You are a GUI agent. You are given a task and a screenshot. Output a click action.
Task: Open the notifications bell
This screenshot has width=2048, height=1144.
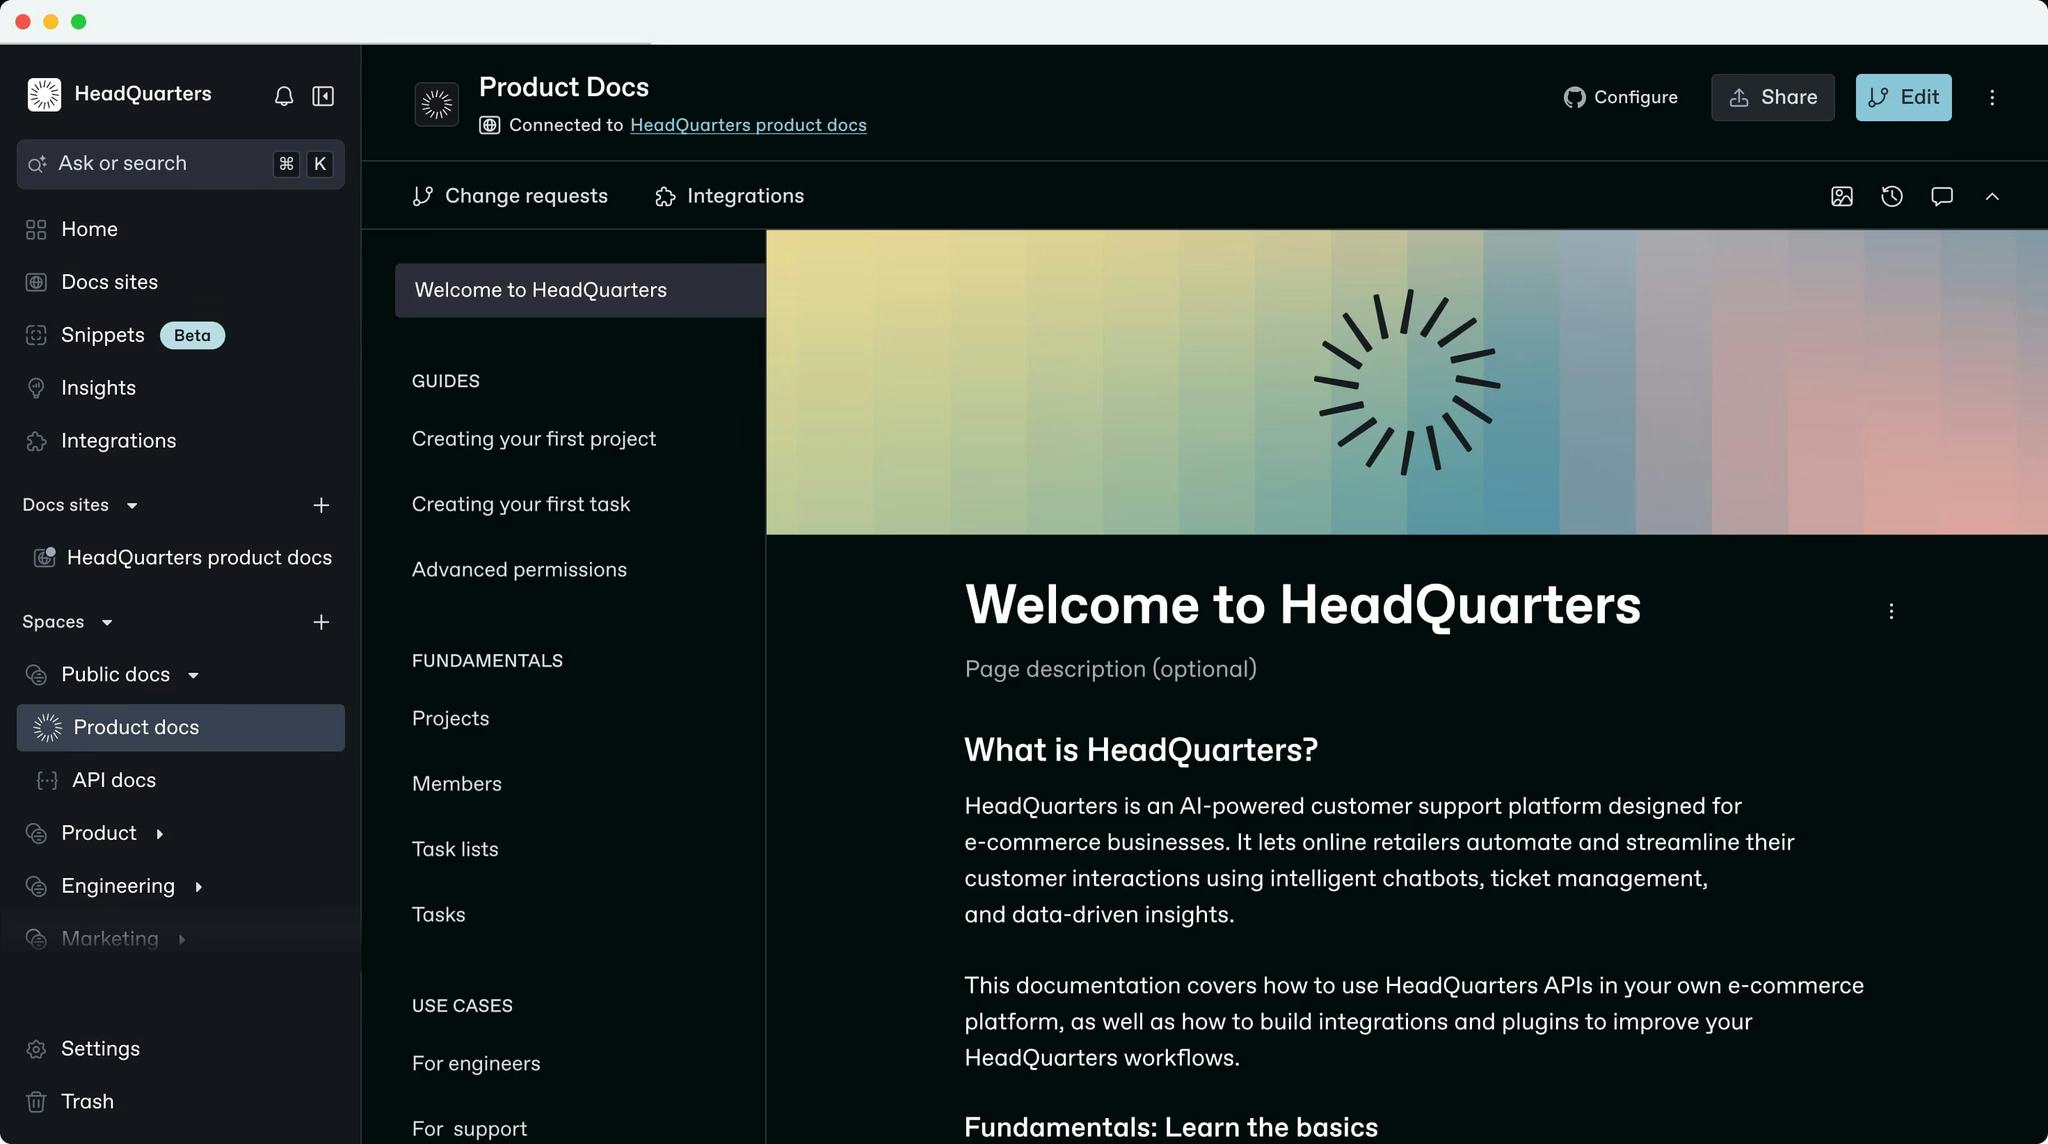pos(284,96)
